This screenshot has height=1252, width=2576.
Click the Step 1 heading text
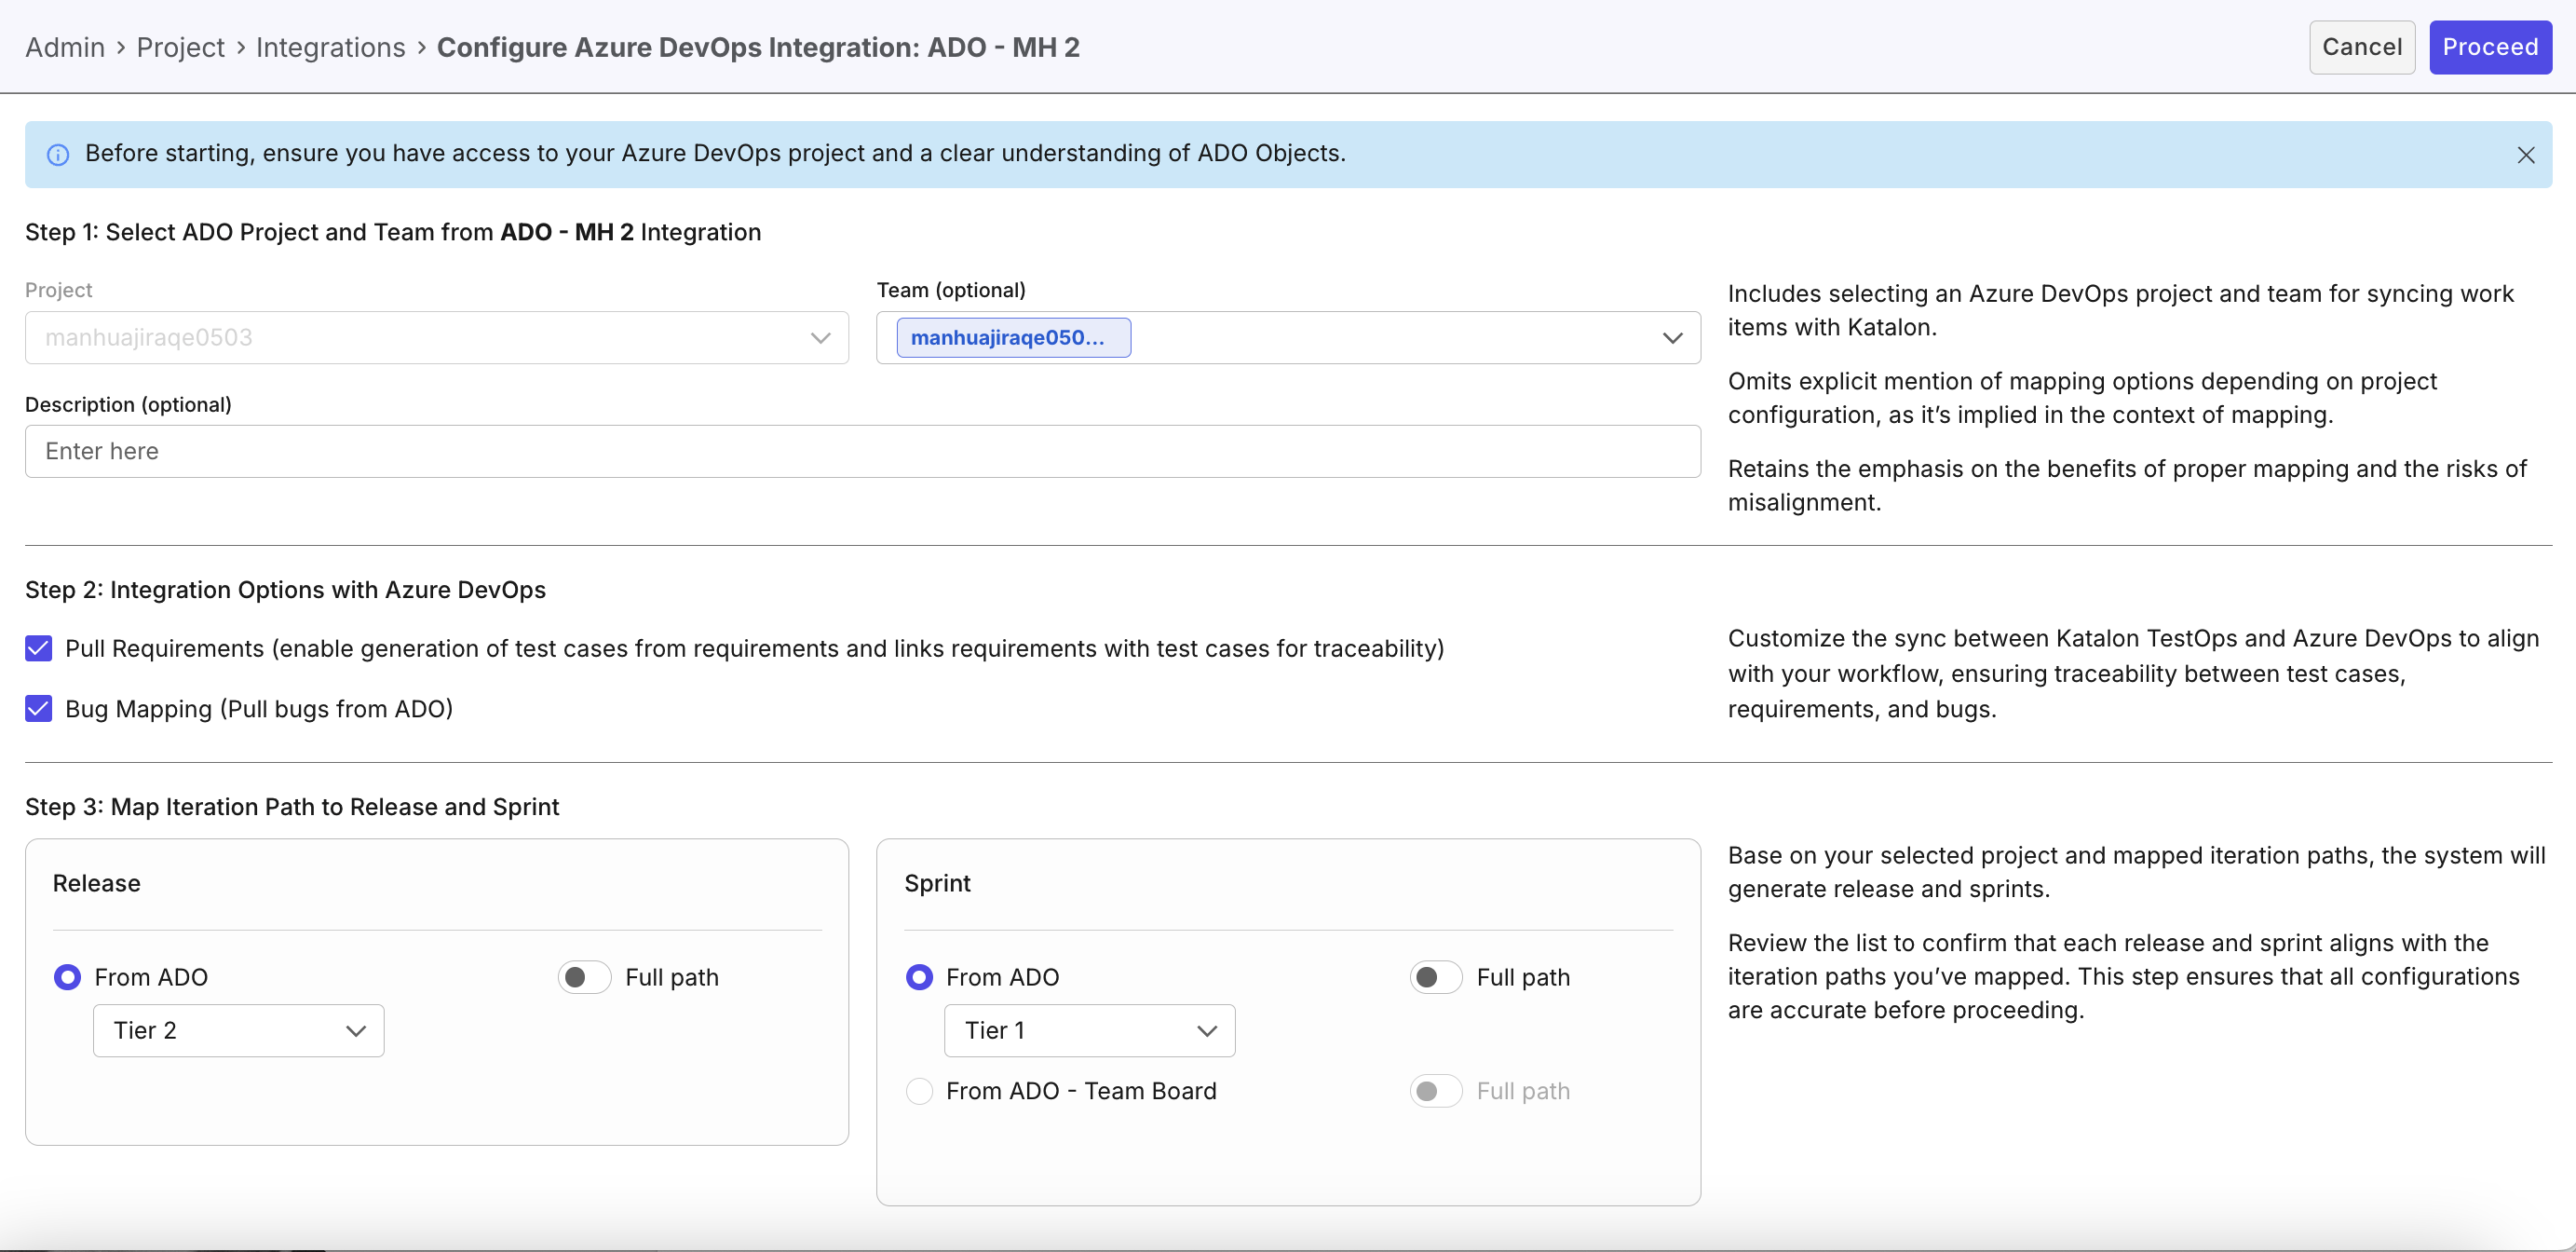[393, 232]
